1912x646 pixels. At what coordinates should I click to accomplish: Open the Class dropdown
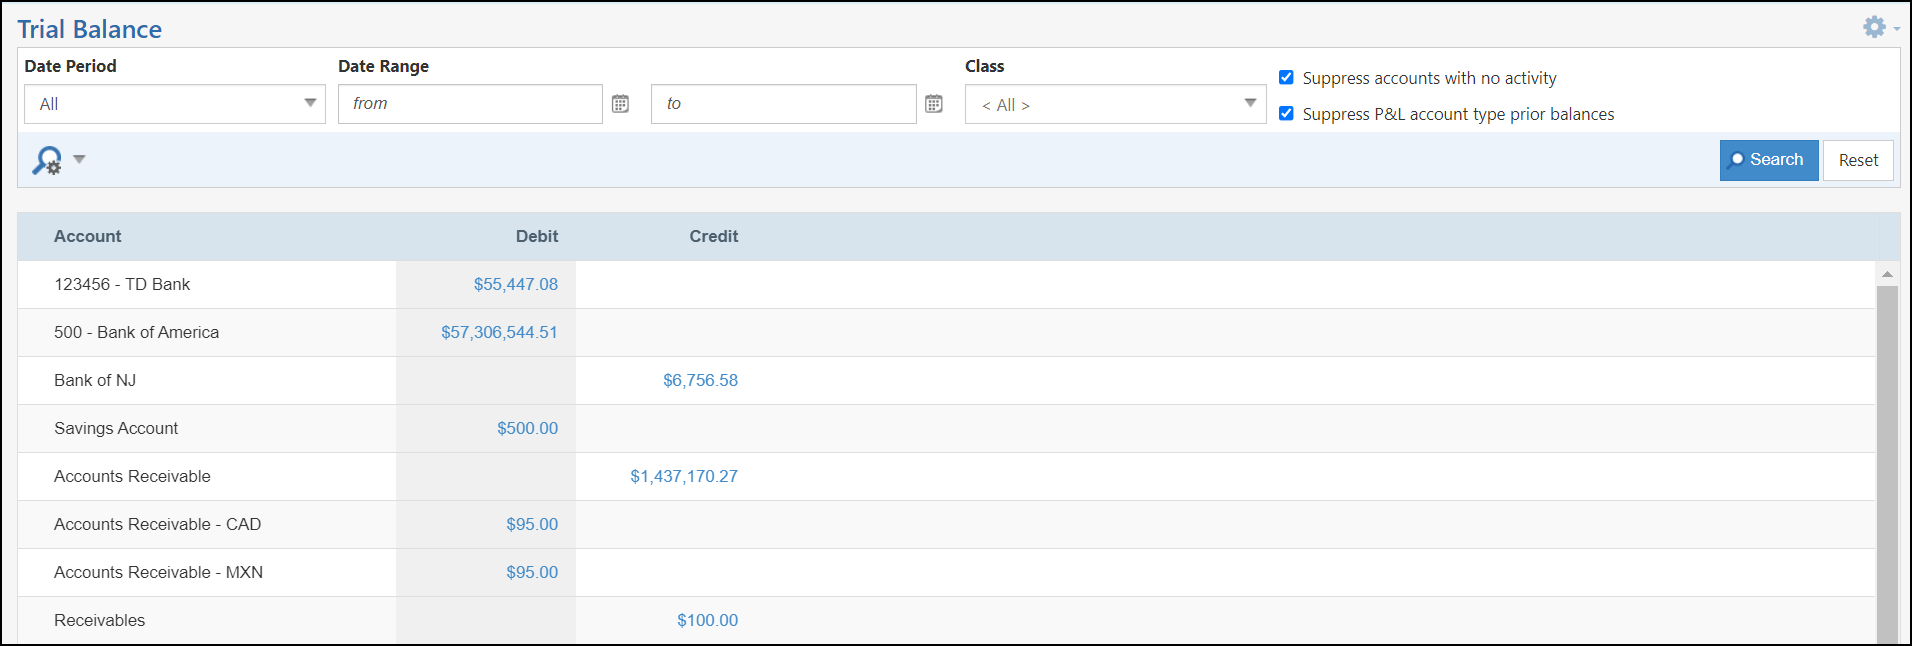(1115, 104)
